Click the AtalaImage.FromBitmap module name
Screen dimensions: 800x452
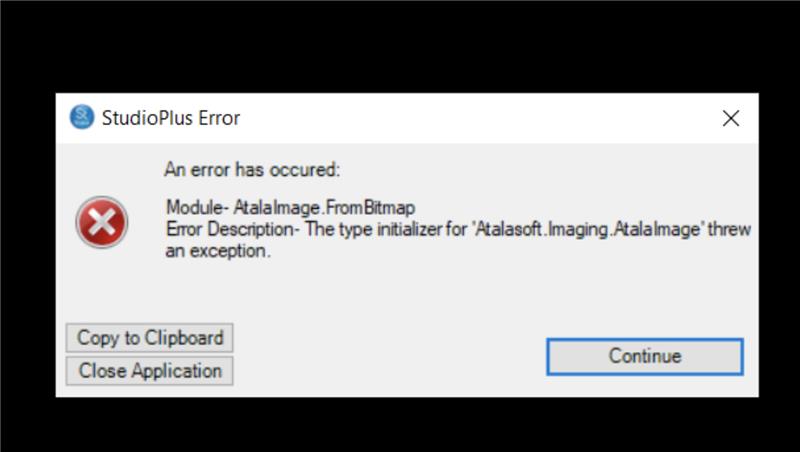point(324,207)
